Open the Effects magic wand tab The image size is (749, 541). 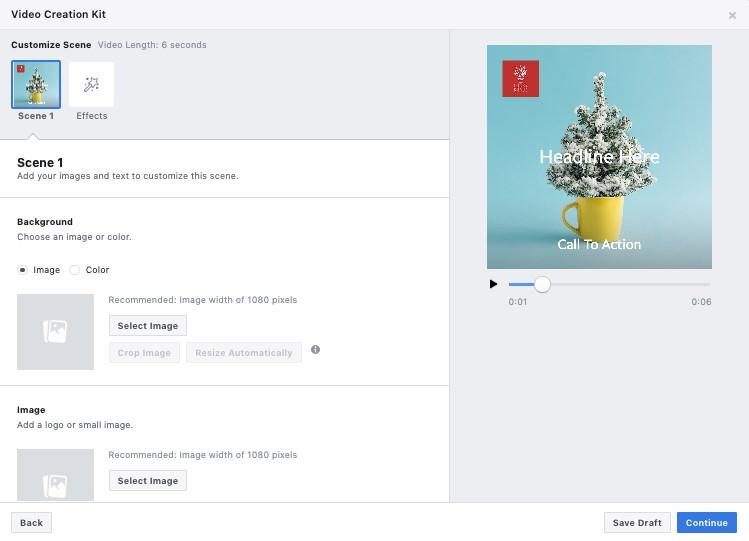pos(91,85)
